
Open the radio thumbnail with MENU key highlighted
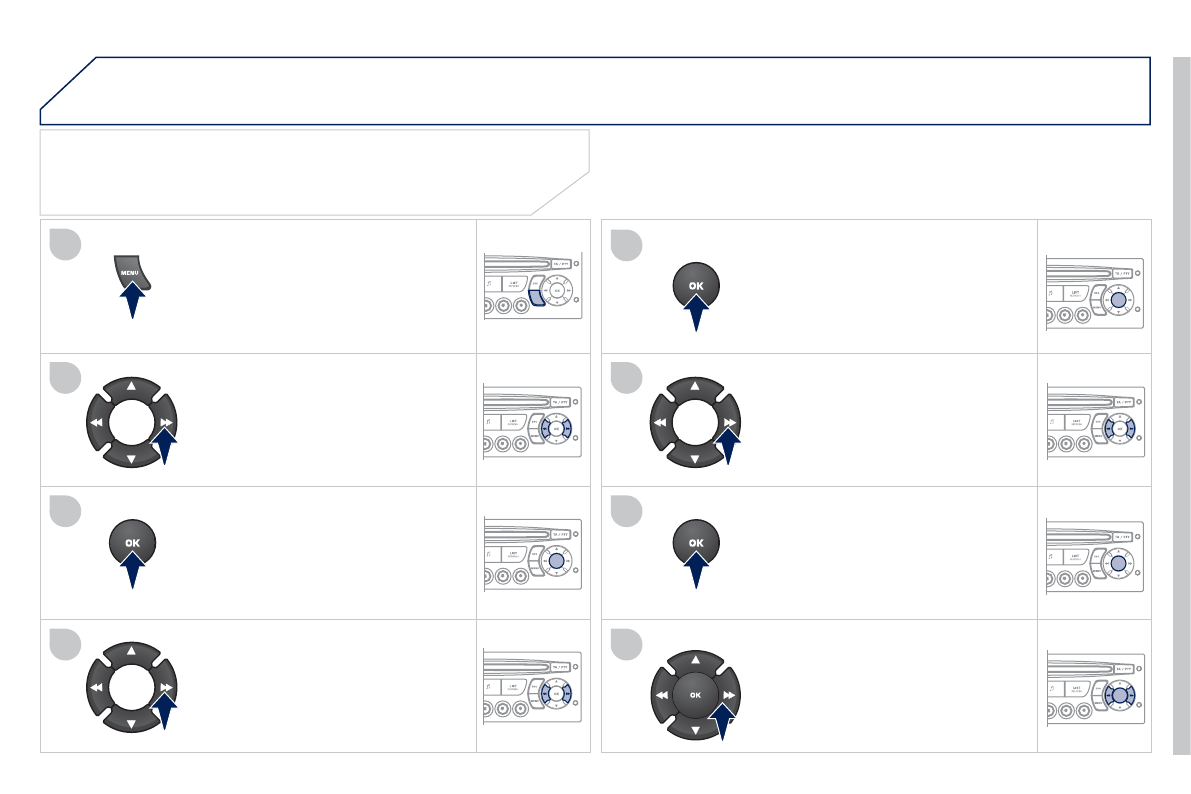tap(532, 286)
